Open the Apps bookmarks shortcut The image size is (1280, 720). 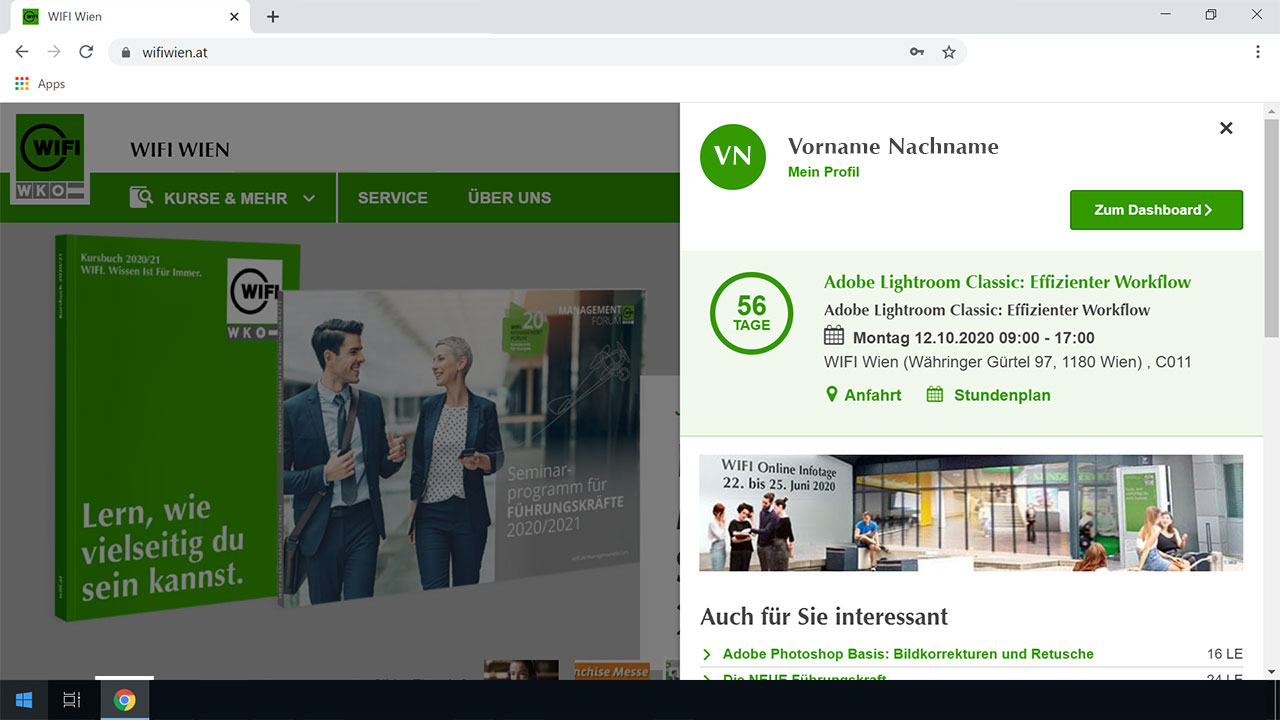click(40, 84)
